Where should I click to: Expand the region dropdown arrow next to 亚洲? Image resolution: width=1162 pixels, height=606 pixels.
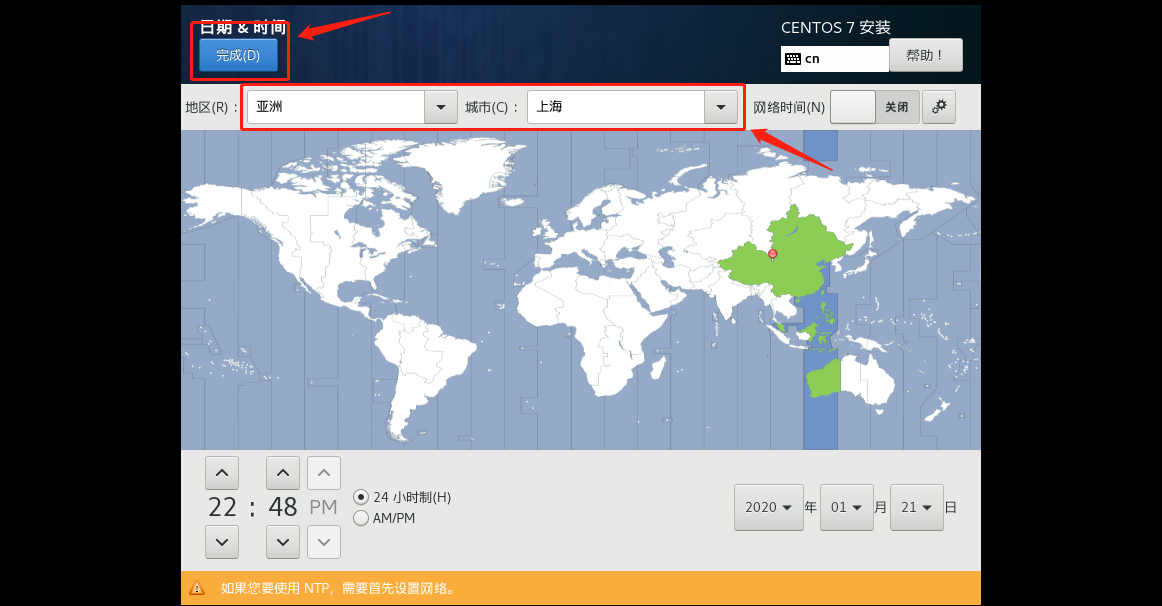point(441,107)
